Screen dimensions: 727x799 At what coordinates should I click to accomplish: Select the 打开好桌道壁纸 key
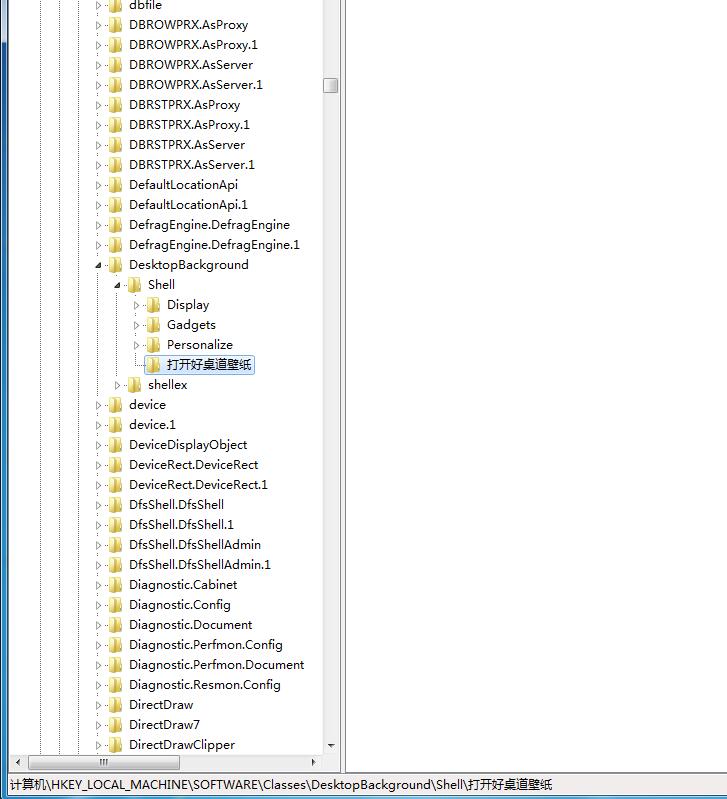209,365
